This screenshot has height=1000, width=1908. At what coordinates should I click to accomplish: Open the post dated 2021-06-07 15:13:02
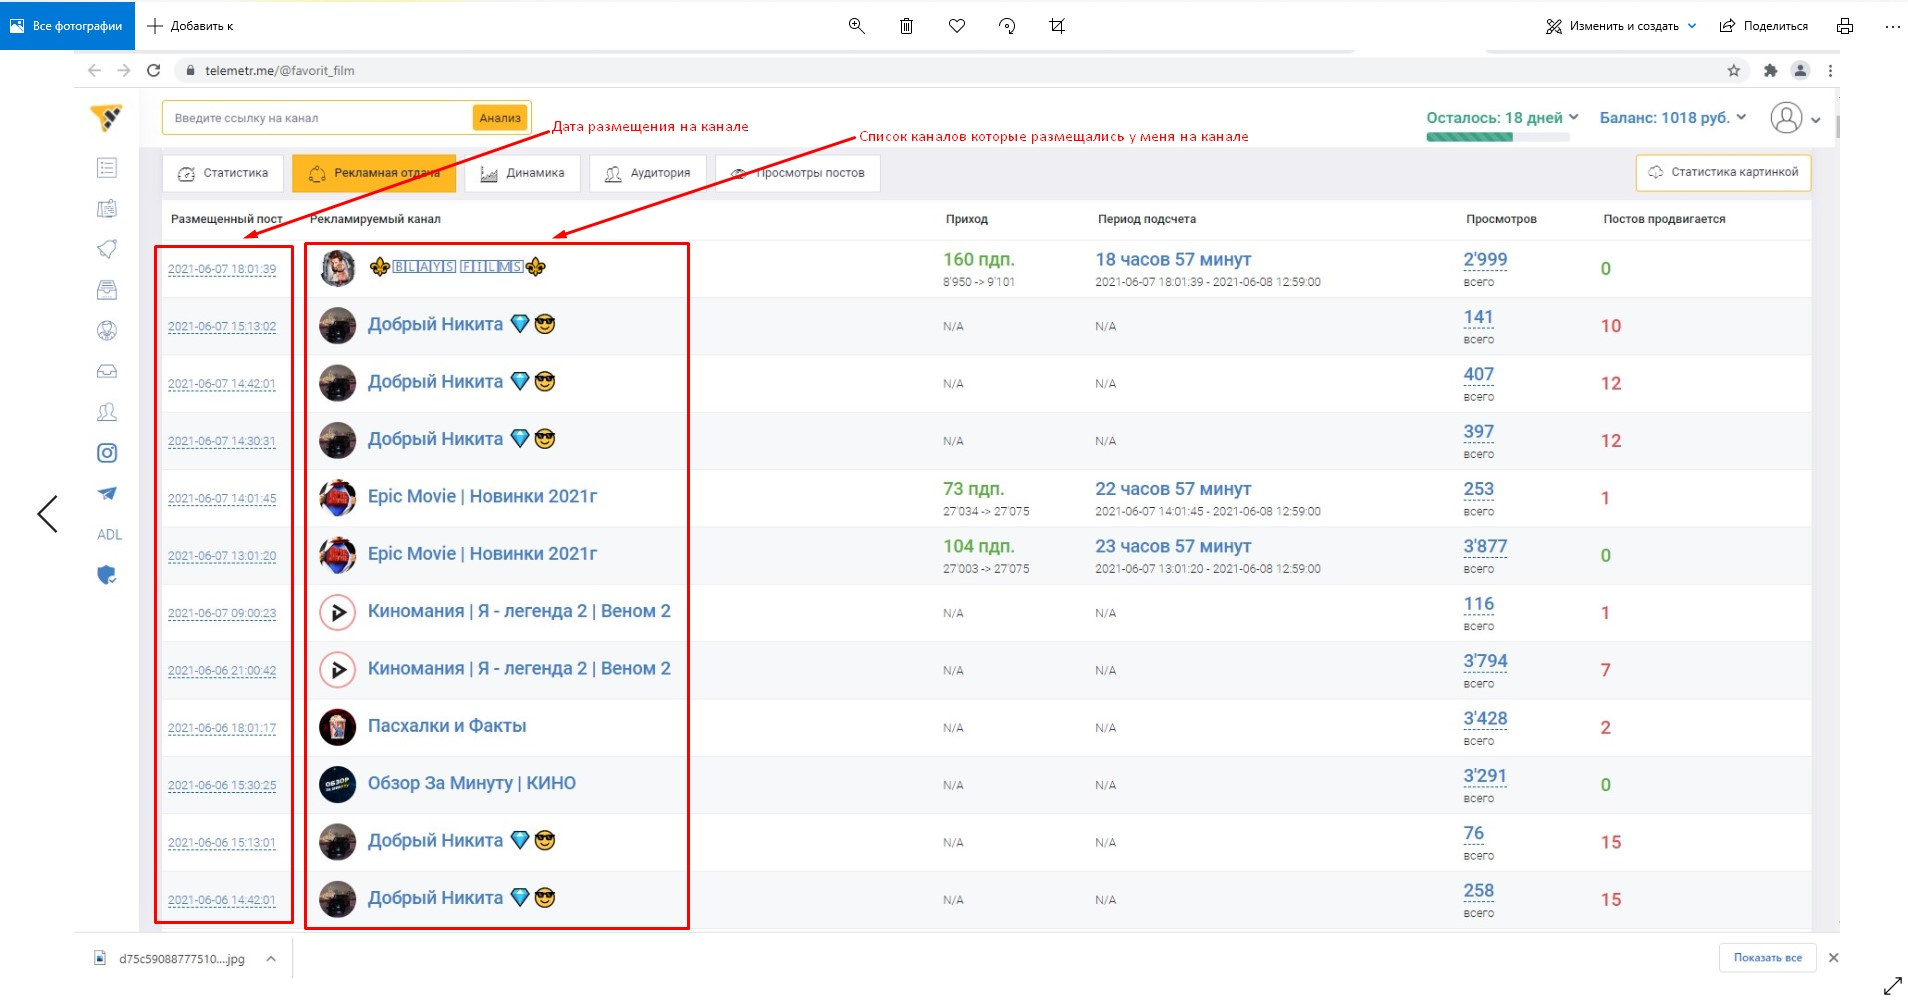pos(222,326)
